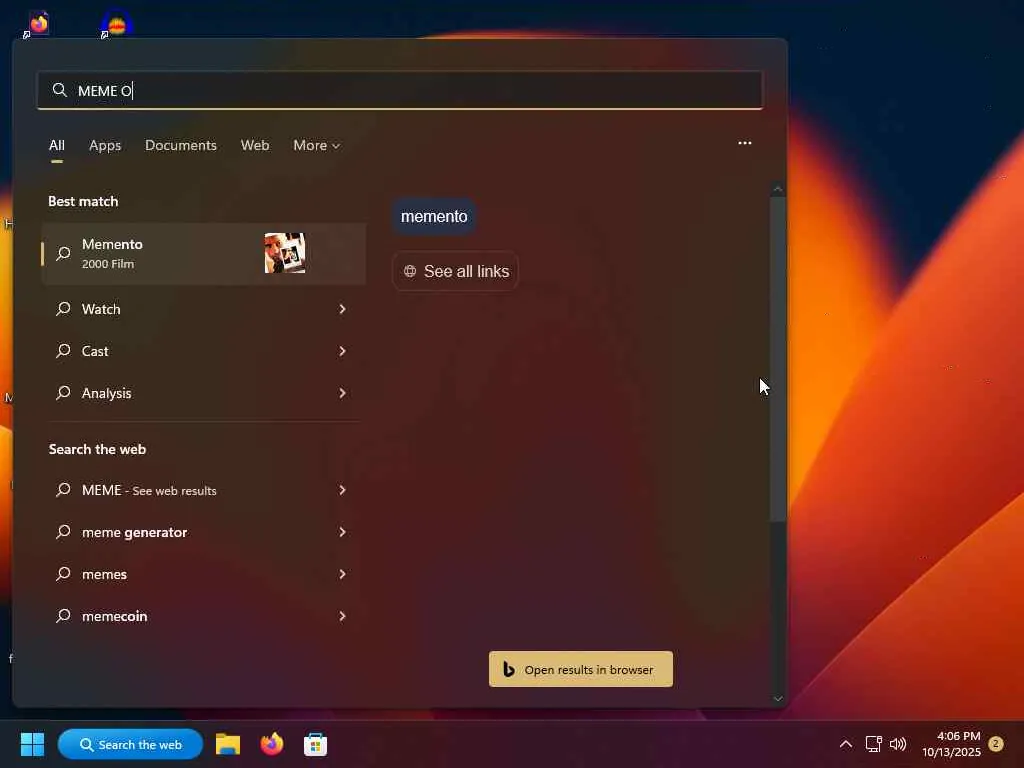Click the search magnifier icon in search box
This screenshot has height=768, width=1024.
pos(59,90)
